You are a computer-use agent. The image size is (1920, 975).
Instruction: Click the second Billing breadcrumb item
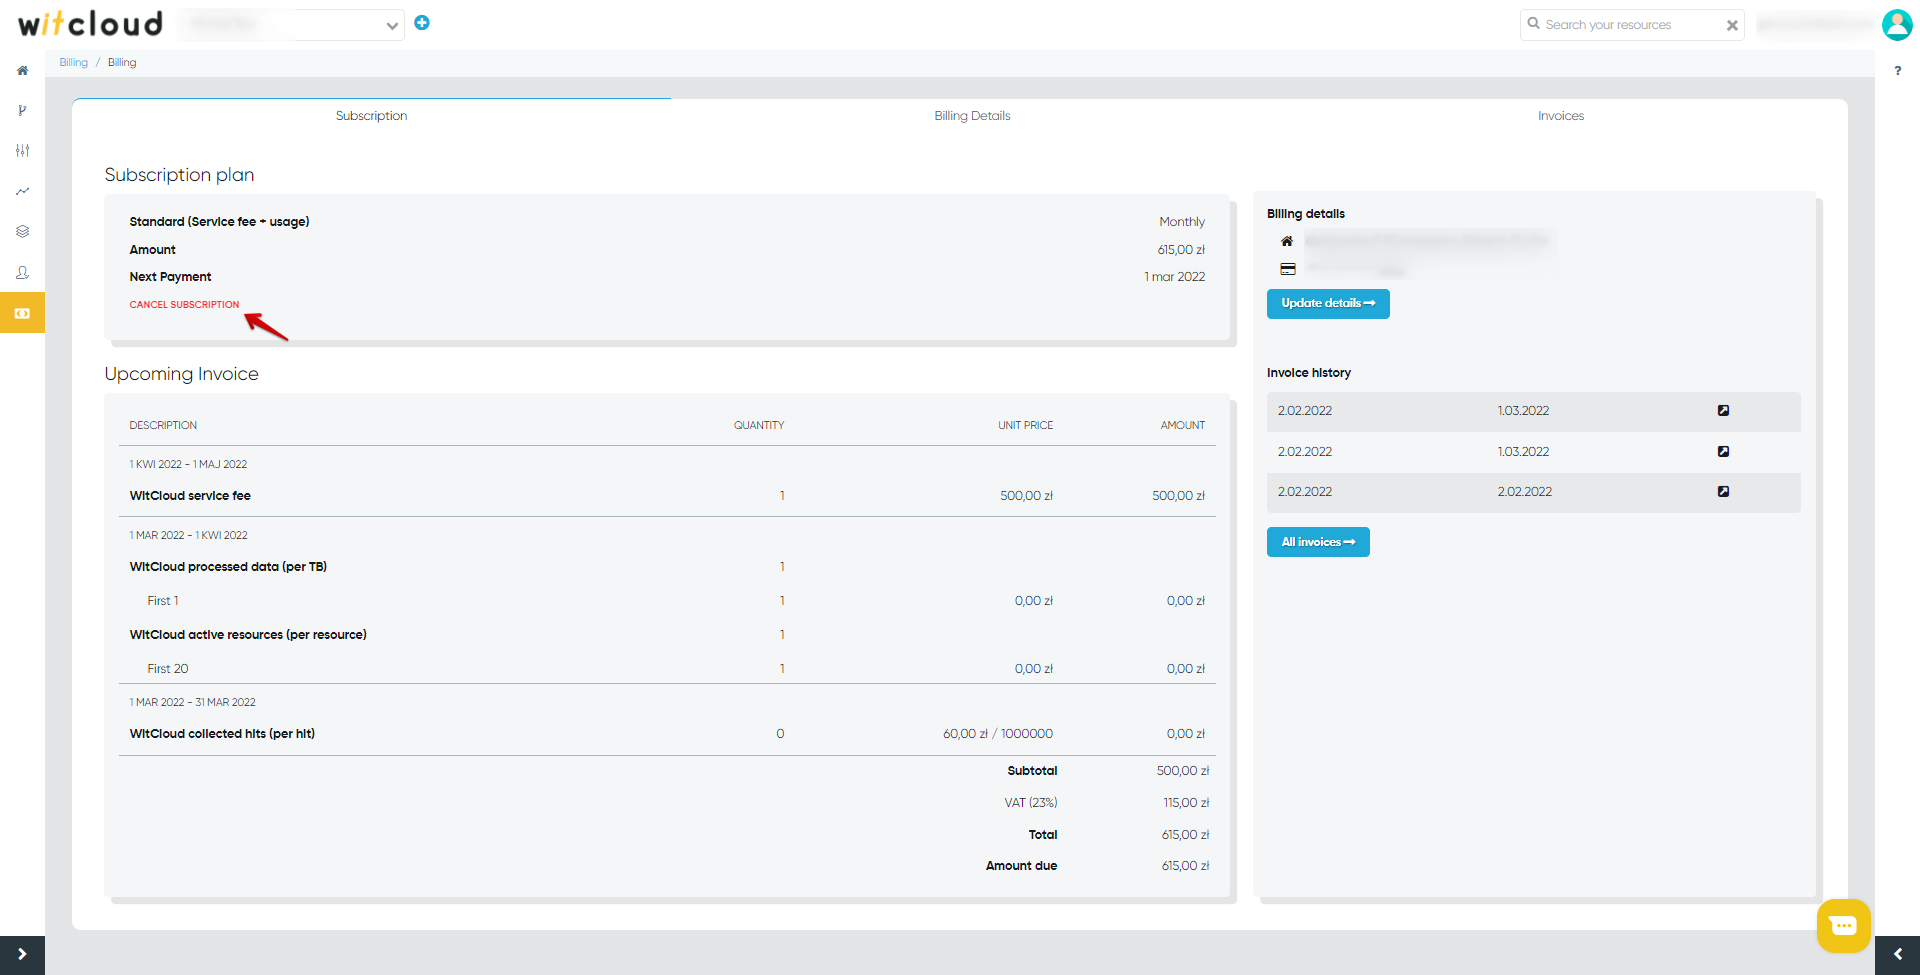click(x=122, y=62)
